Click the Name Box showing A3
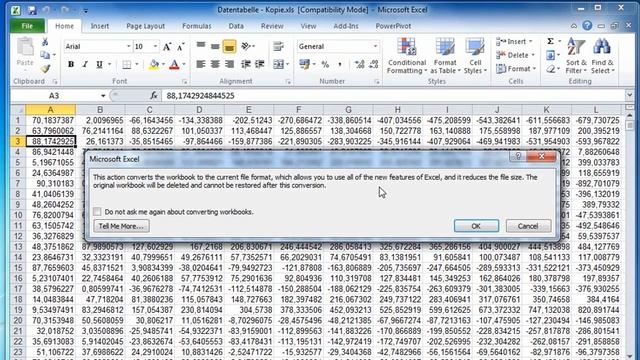The image size is (640, 360). click(54, 96)
